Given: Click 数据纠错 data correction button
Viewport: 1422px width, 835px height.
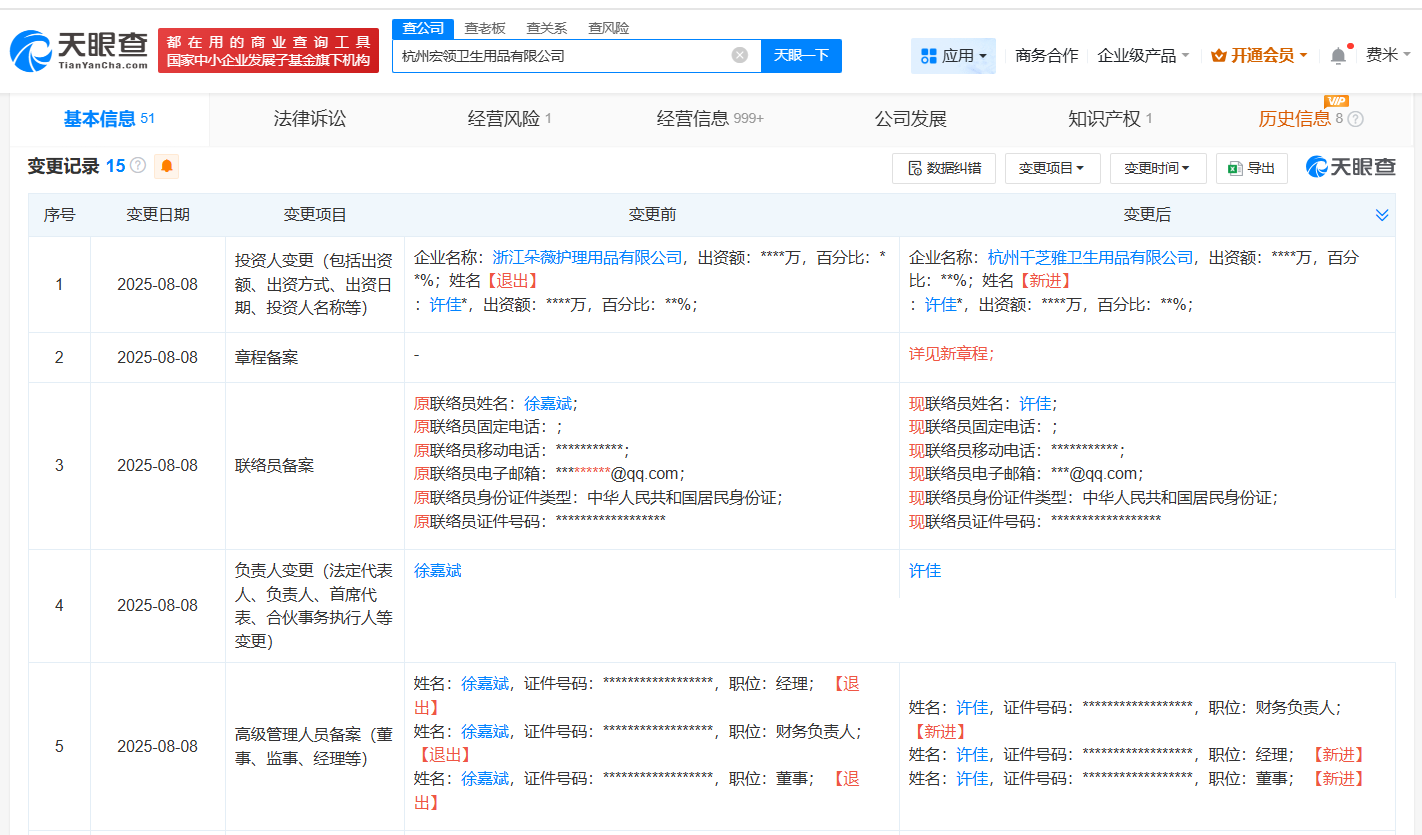Looking at the screenshot, I should (943, 168).
